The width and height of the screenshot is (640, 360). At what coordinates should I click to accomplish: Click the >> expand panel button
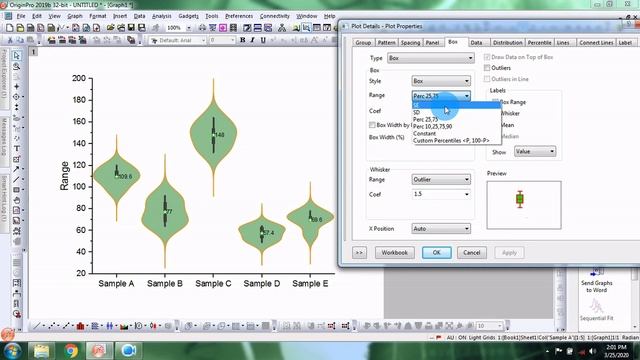pos(359,253)
